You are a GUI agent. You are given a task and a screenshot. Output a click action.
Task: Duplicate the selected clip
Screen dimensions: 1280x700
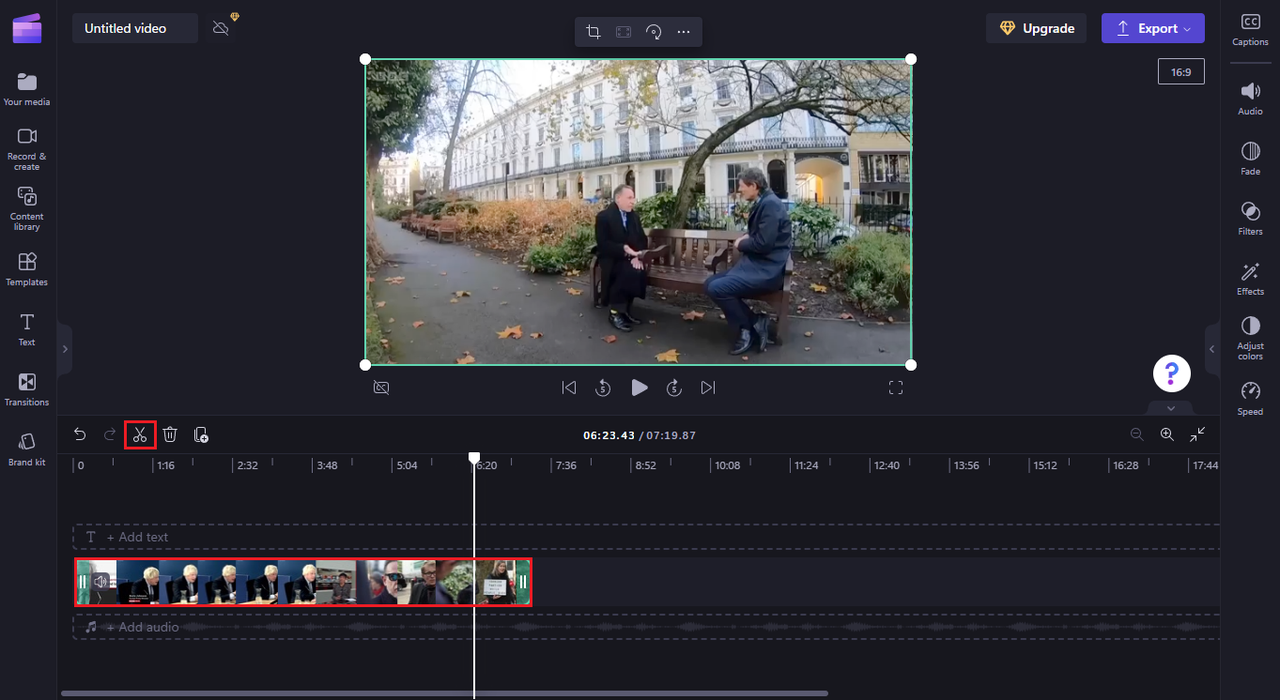pyautogui.click(x=201, y=434)
